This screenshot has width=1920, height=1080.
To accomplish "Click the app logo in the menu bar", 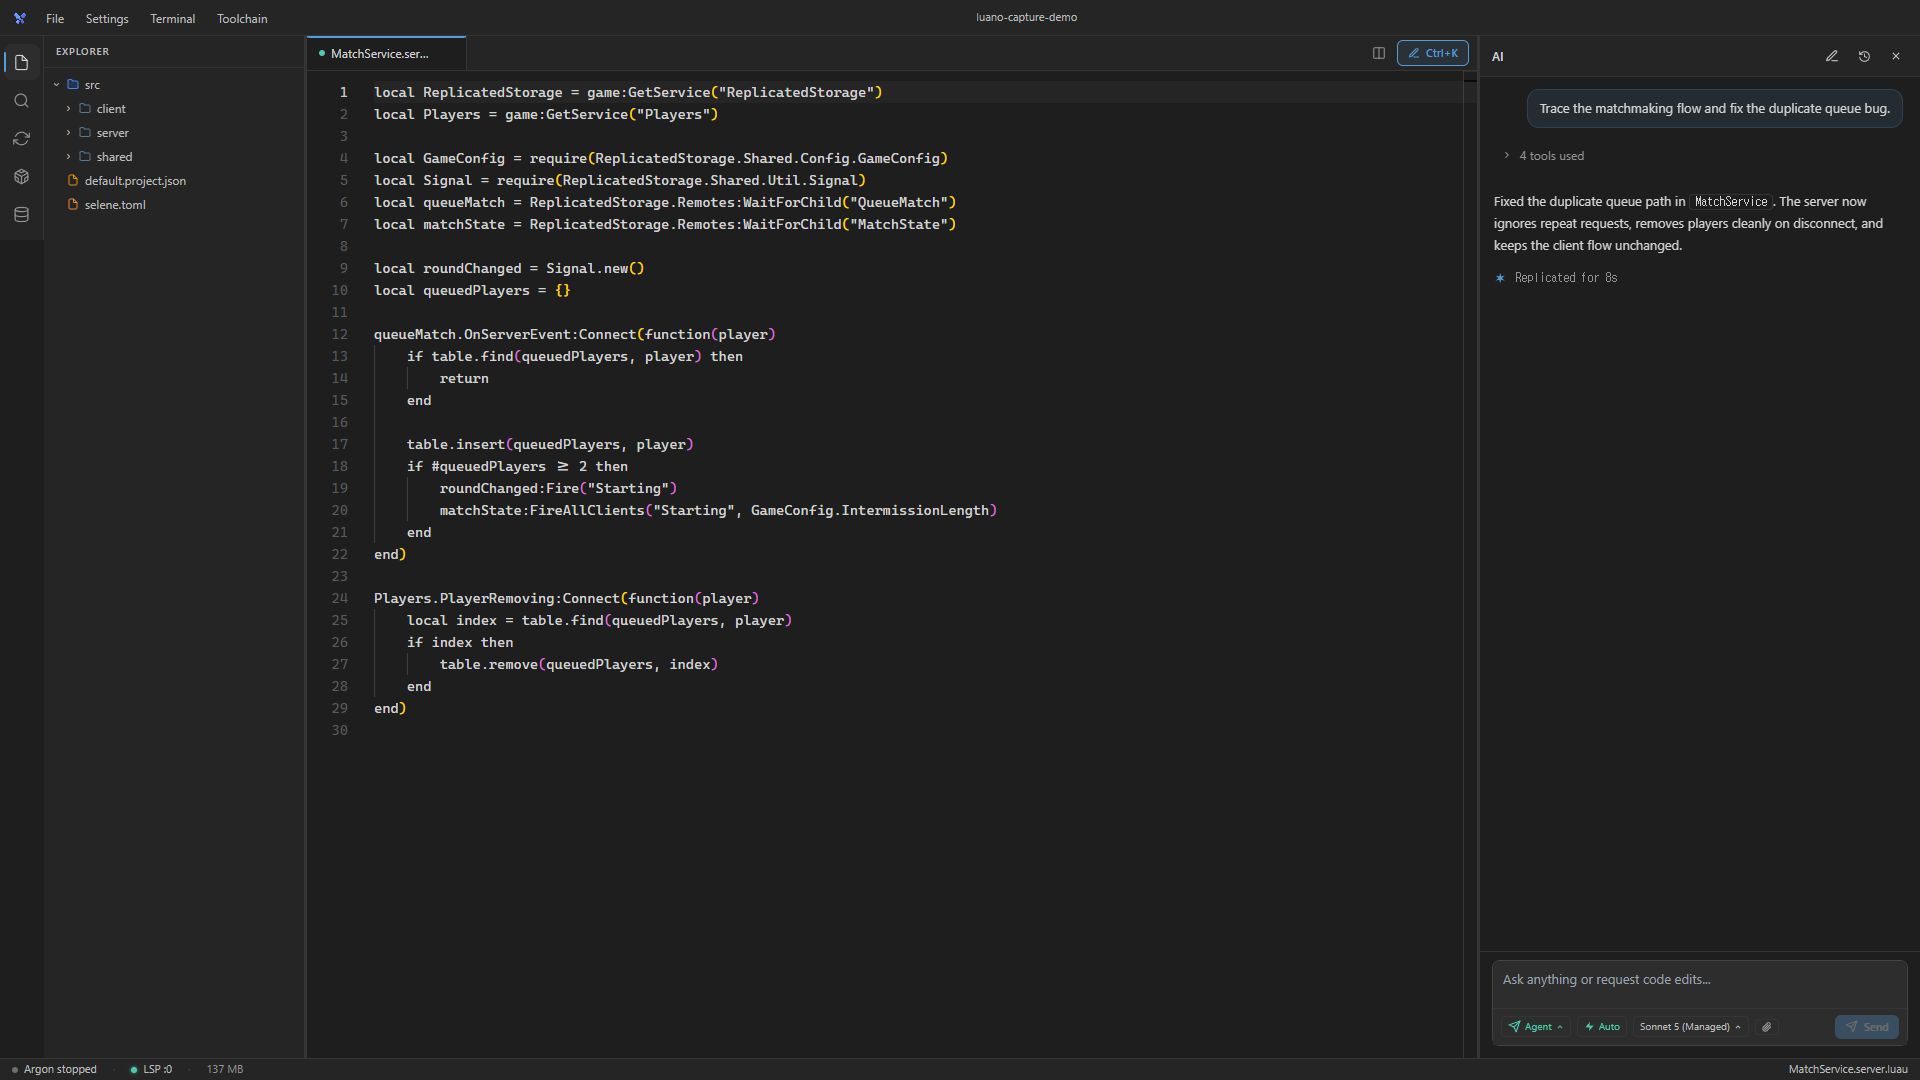I will [x=20, y=18].
